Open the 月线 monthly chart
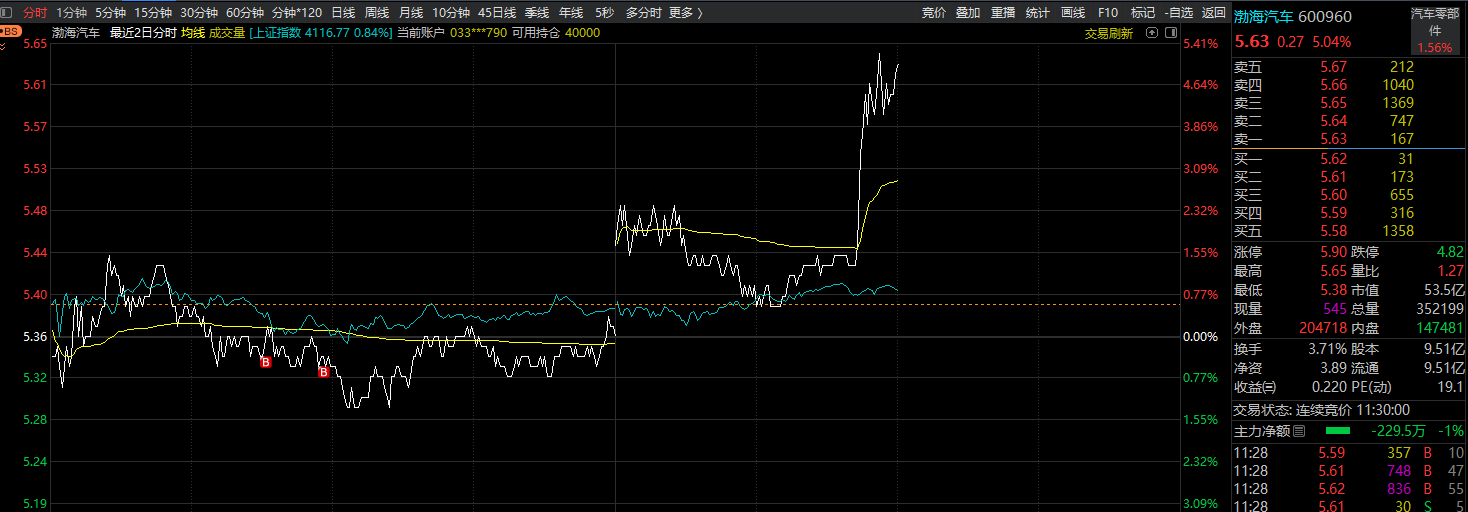This screenshot has width=1468, height=512. pyautogui.click(x=411, y=13)
